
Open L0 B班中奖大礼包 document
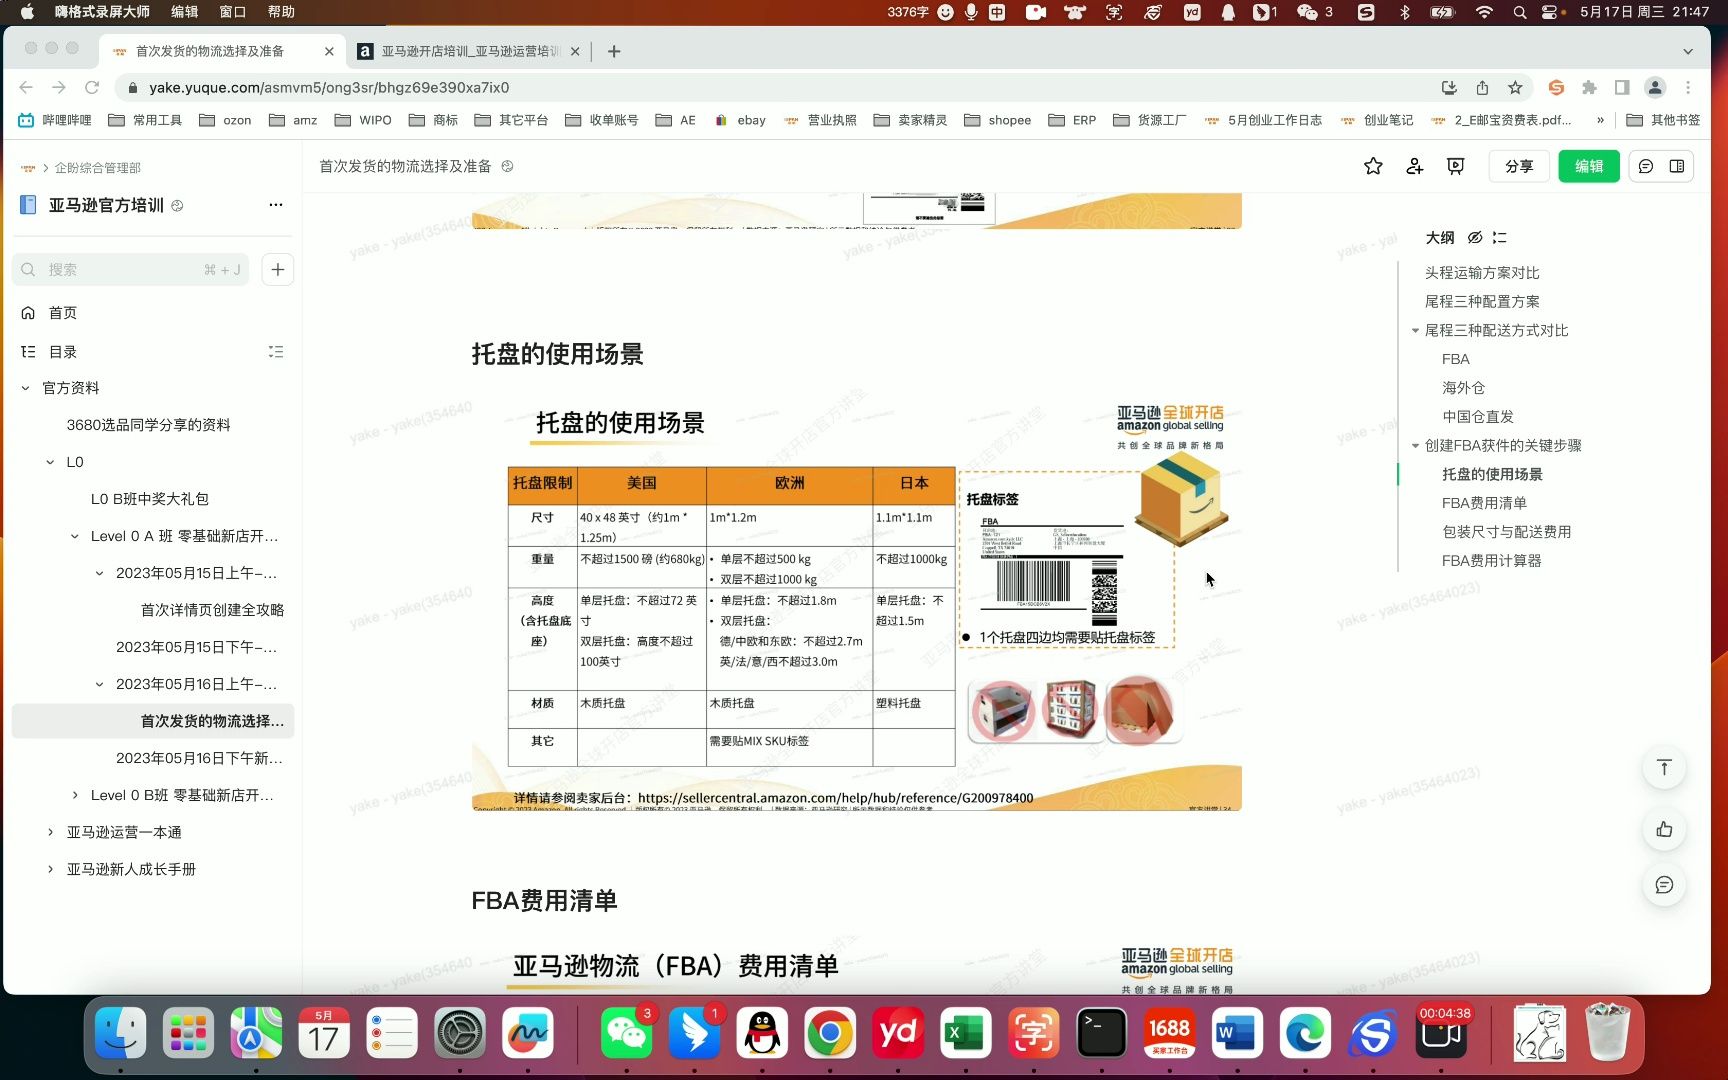[x=150, y=499]
